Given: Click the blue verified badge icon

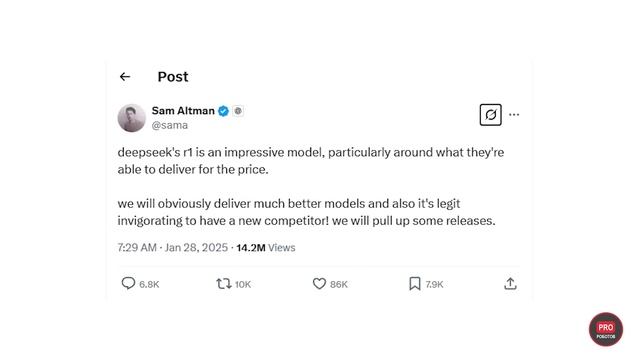Looking at the screenshot, I should tap(223, 111).
